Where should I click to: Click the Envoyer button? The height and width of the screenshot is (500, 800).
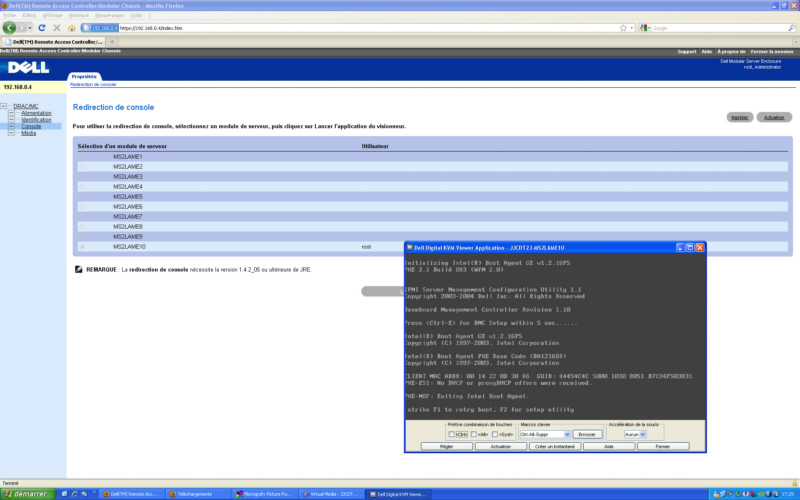[587, 434]
